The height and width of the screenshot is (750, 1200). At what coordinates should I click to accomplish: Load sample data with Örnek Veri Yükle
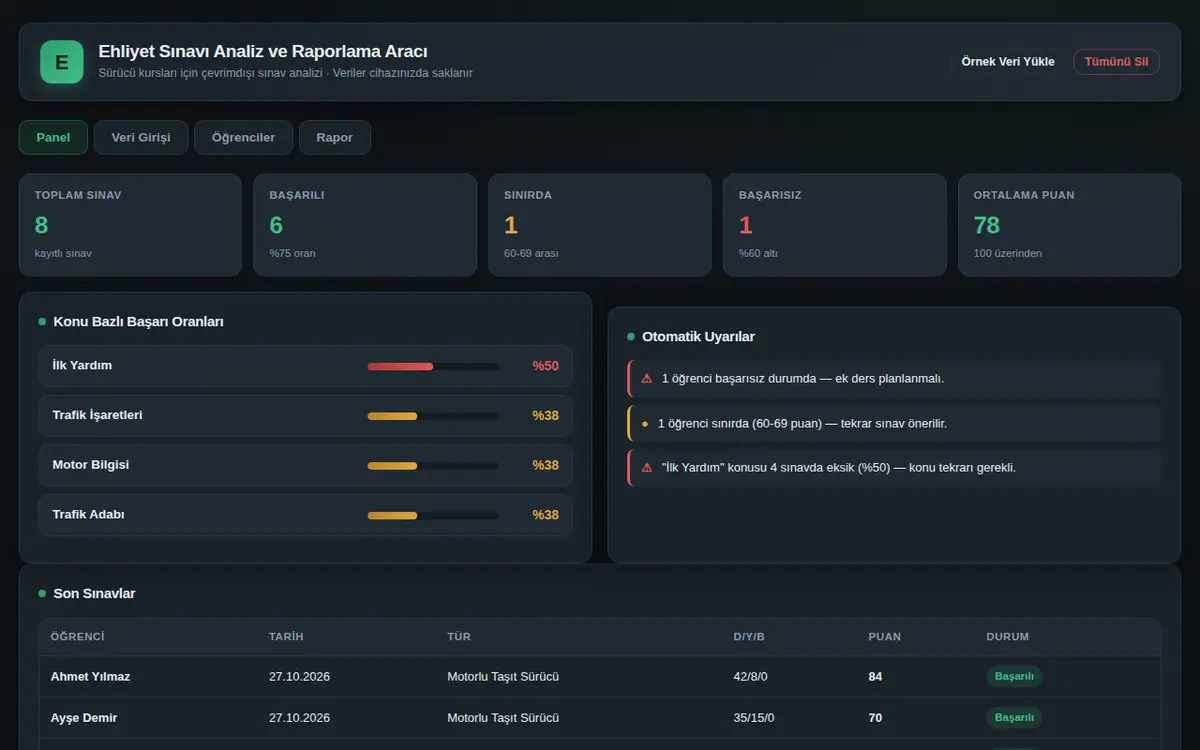[1008, 62]
